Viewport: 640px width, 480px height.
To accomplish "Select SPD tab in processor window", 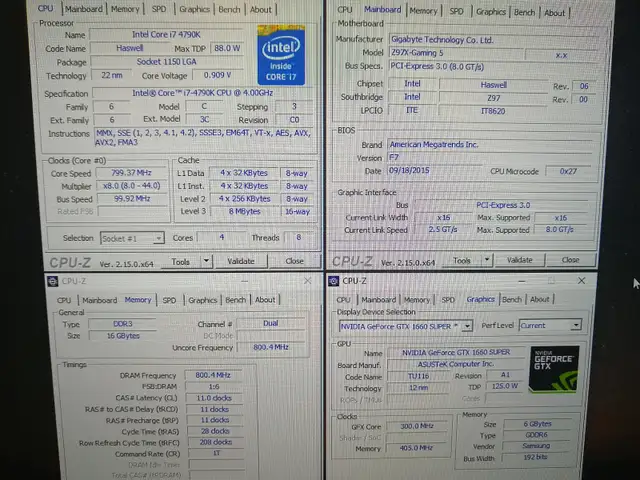I will 159,9.
